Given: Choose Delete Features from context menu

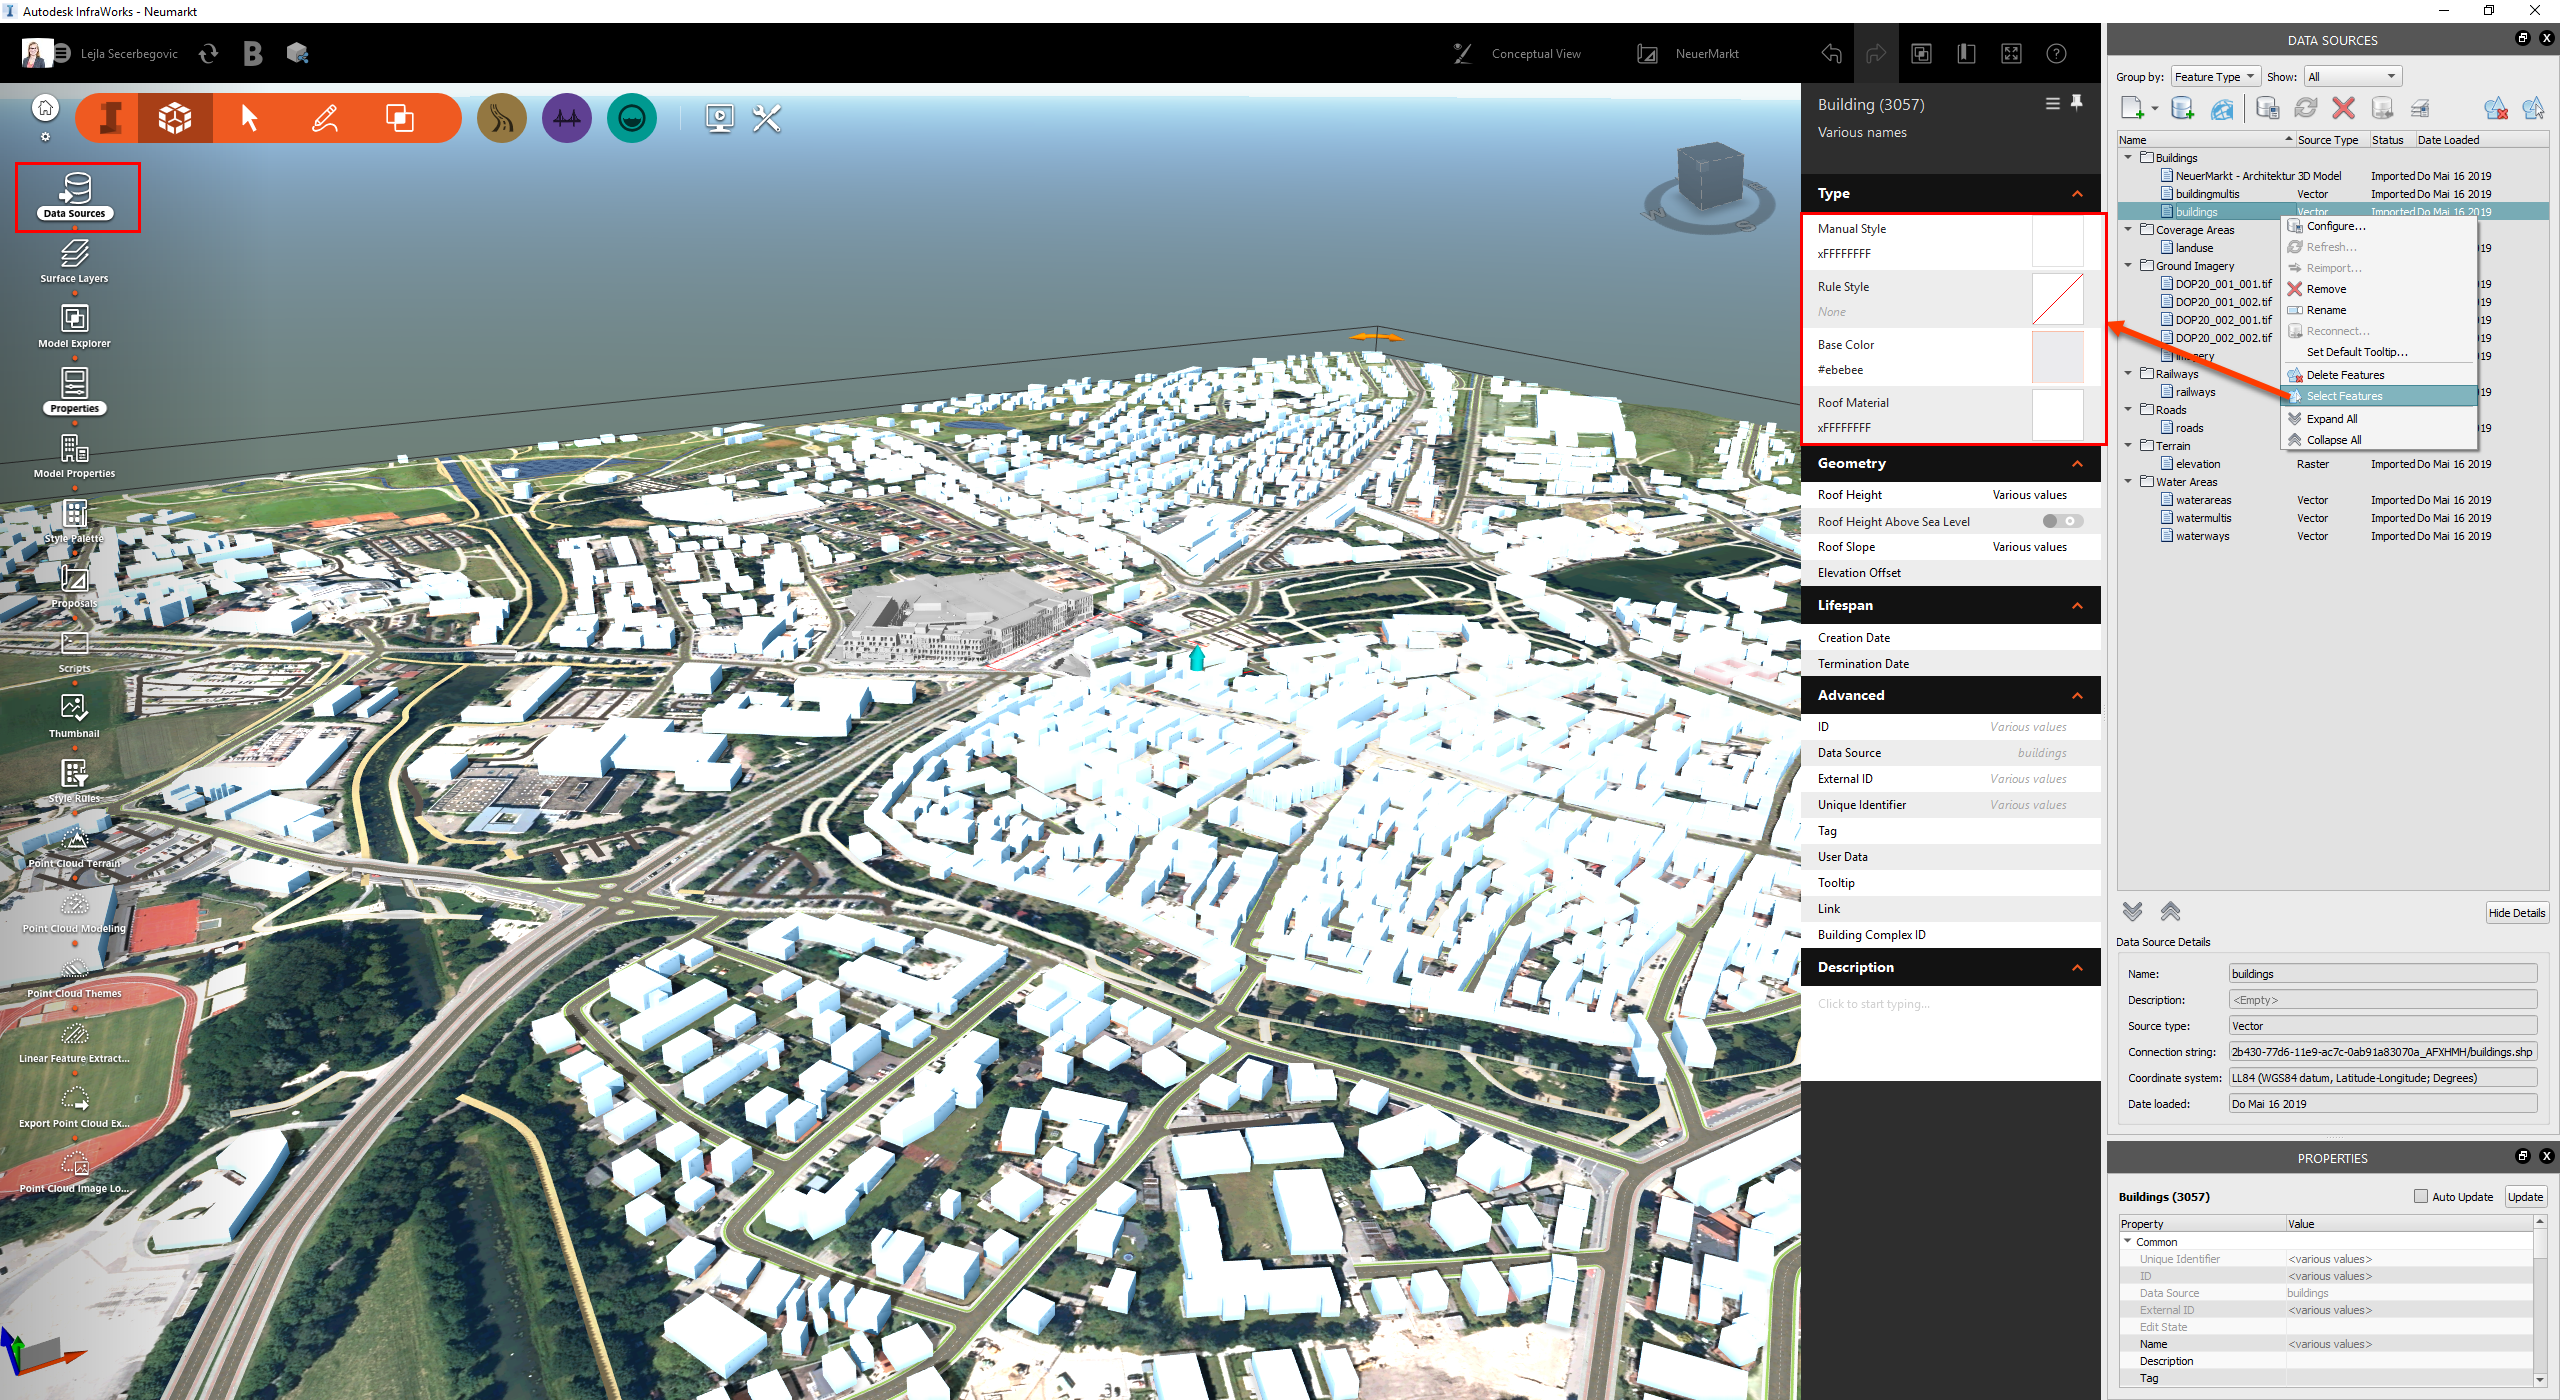Looking at the screenshot, I should point(2345,375).
